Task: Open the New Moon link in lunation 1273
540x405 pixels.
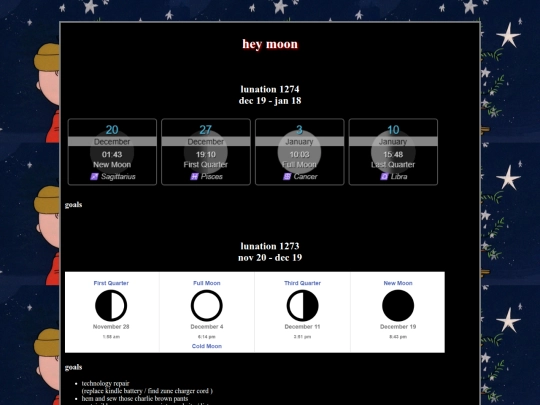Action: pyautogui.click(x=398, y=283)
